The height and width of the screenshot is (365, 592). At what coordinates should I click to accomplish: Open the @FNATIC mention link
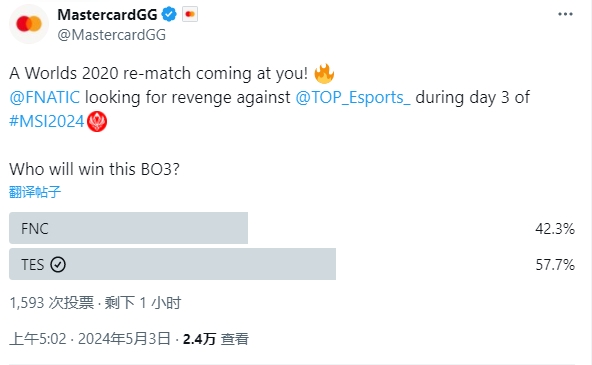point(45,97)
